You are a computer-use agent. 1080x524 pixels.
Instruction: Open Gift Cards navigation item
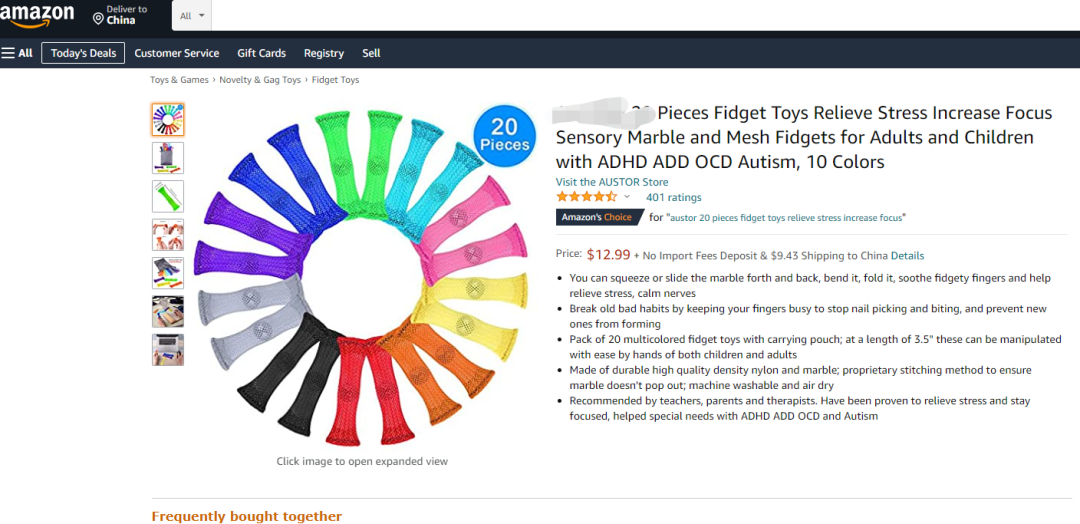[262, 53]
